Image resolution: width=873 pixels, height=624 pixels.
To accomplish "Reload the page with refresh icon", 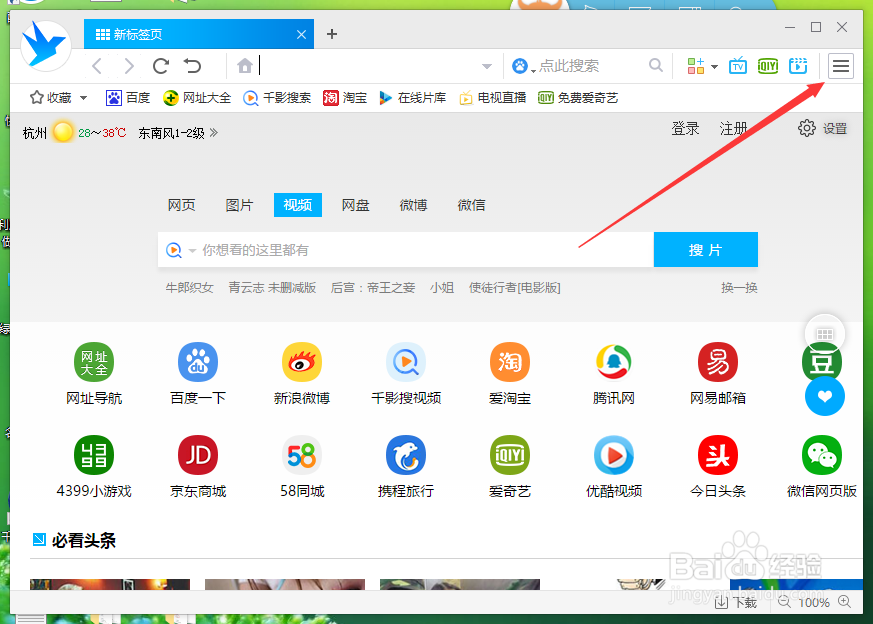I will tap(161, 66).
